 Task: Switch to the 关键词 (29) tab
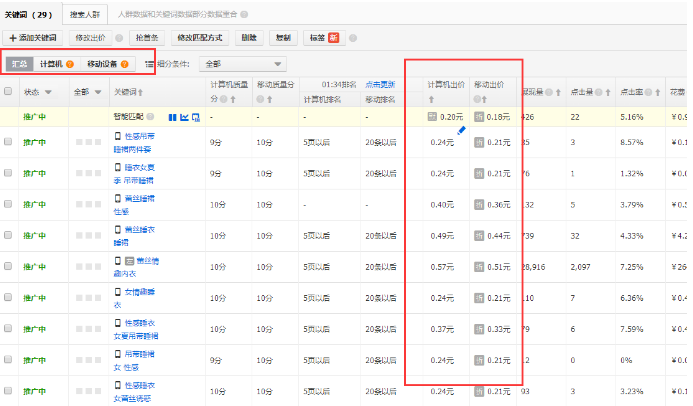click(x=29, y=15)
